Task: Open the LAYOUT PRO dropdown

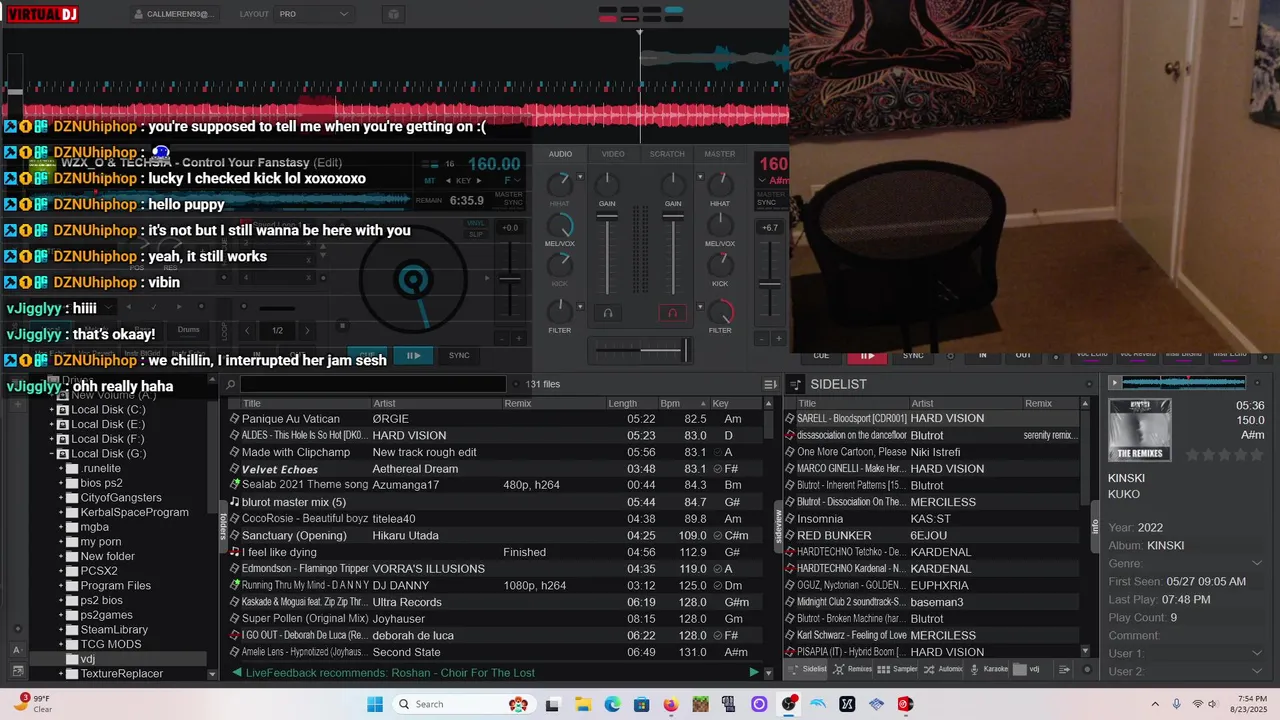Action: pyautogui.click(x=314, y=14)
